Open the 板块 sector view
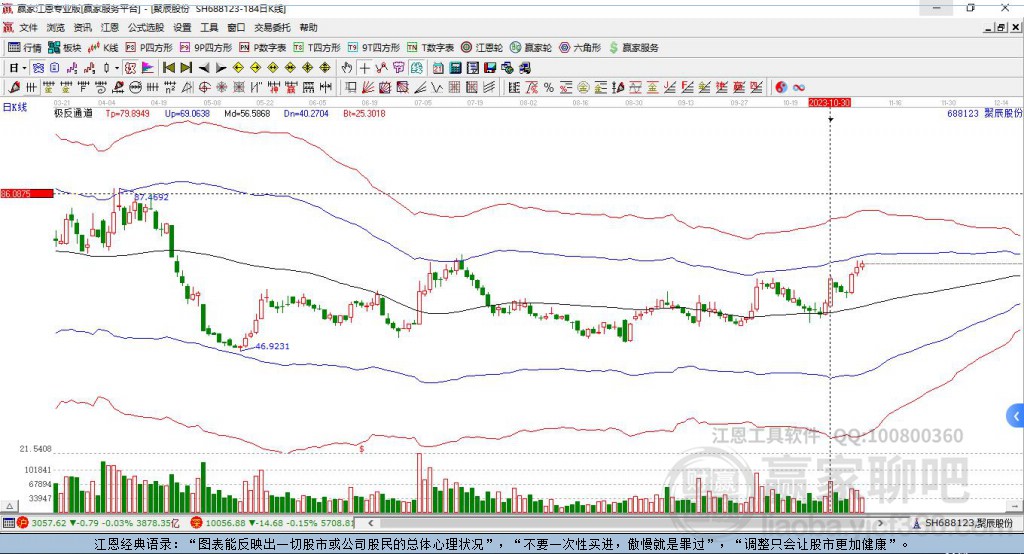Image resolution: width=1024 pixels, height=554 pixels. click(x=64, y=48)
